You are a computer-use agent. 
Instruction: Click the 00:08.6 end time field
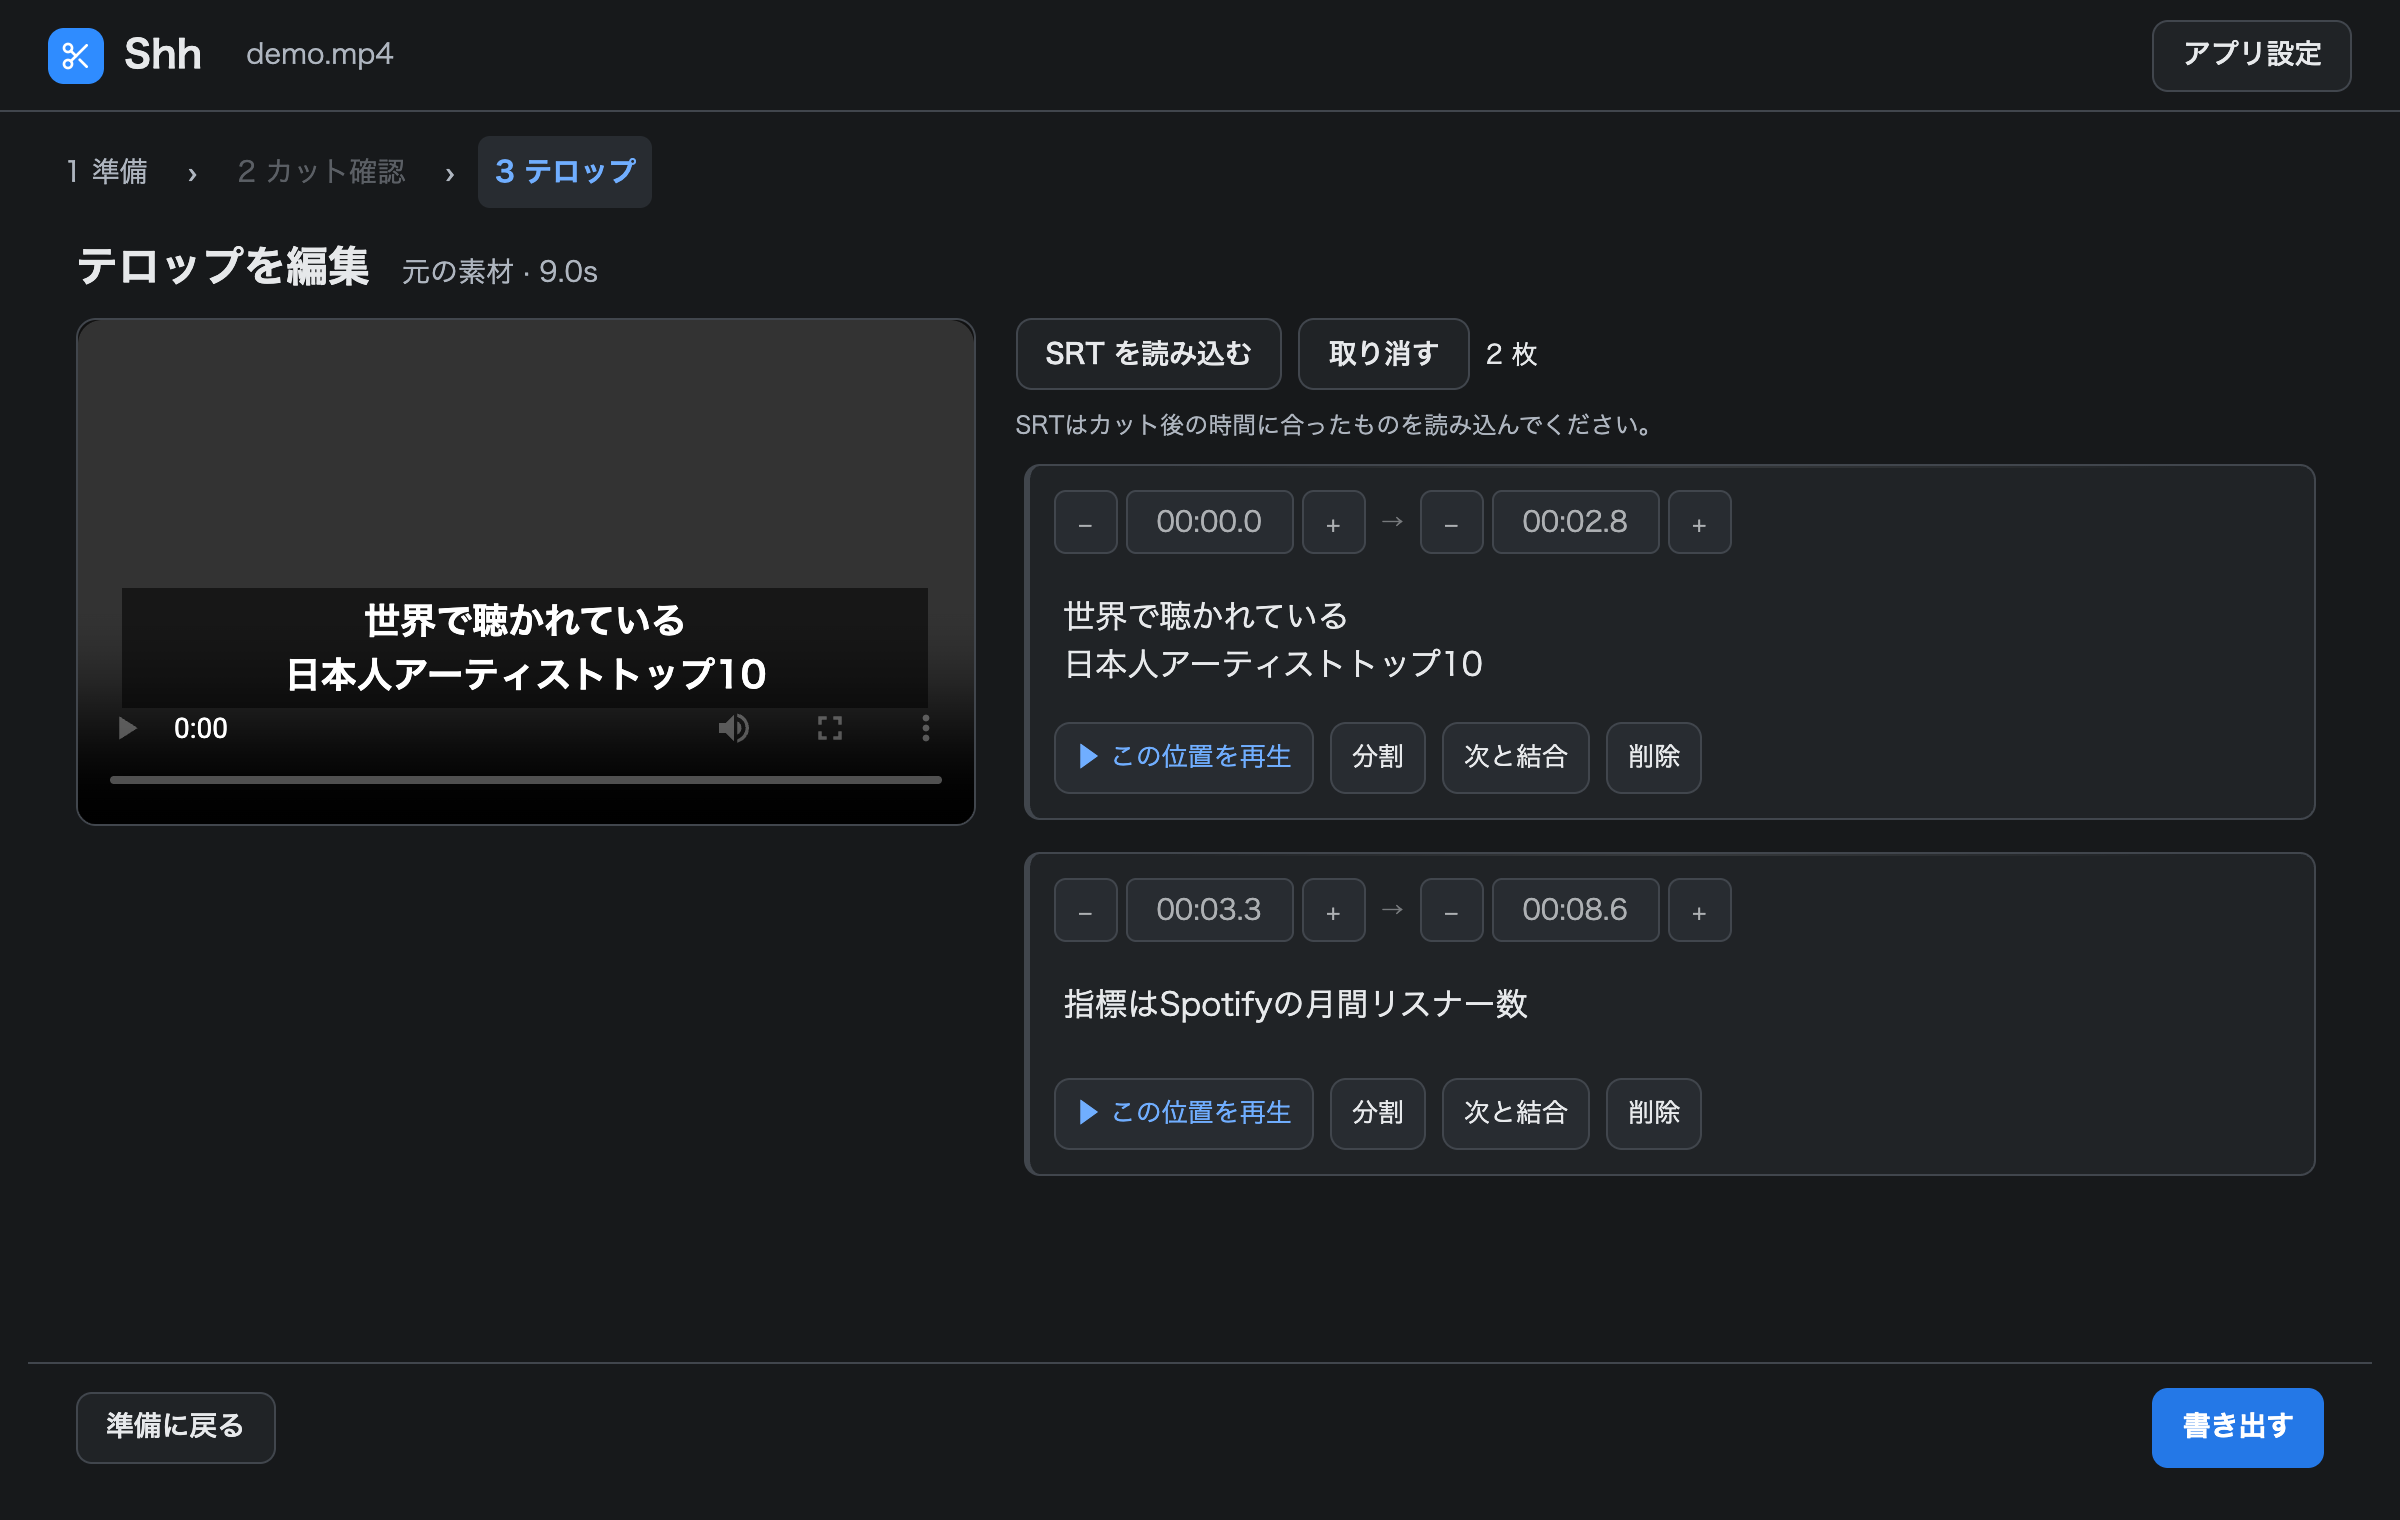coord(1576,910)
